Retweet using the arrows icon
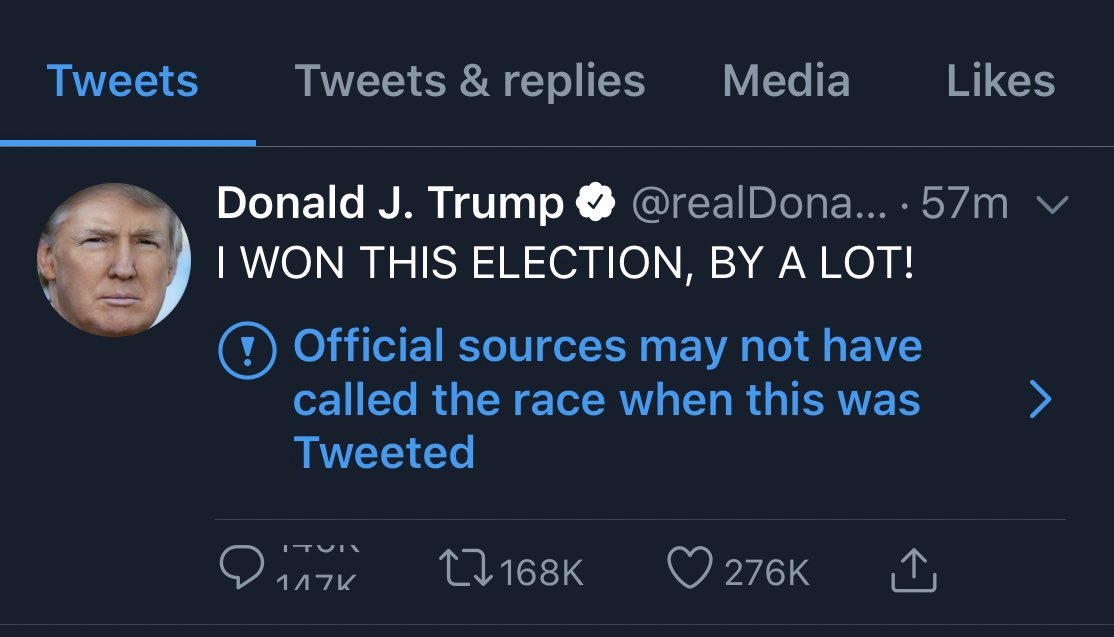This screenshot has width=1114, height=637. click(465, 567)
